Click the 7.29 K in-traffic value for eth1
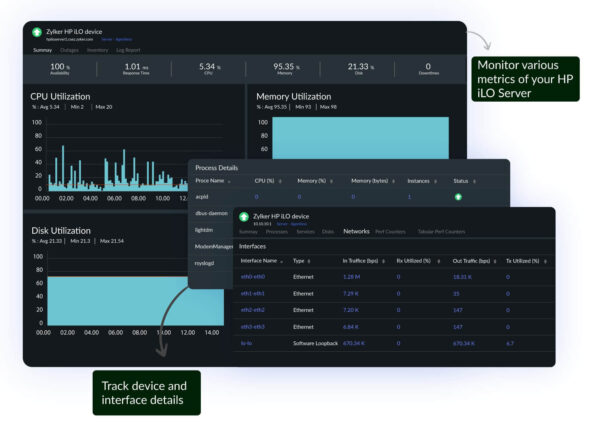This screenshot has width=600, height=422. [x=351, y=293]
